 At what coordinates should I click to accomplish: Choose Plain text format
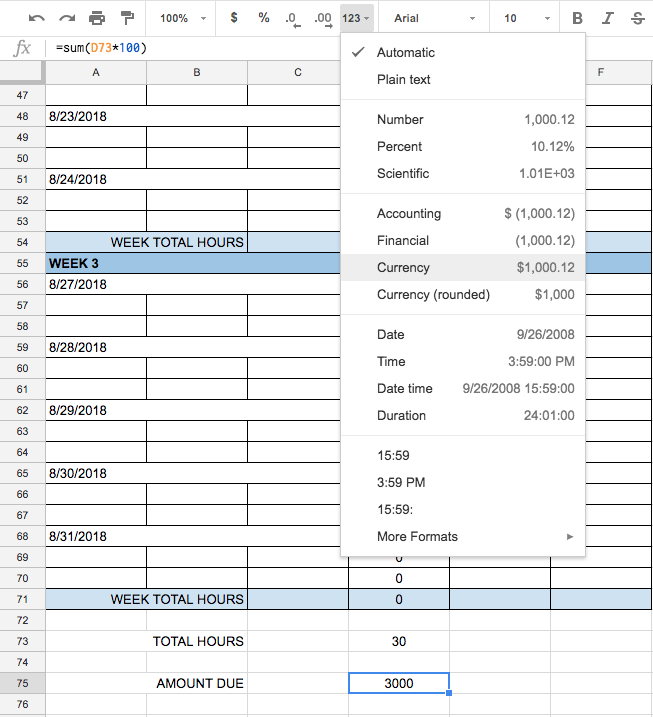coord(463,80)
